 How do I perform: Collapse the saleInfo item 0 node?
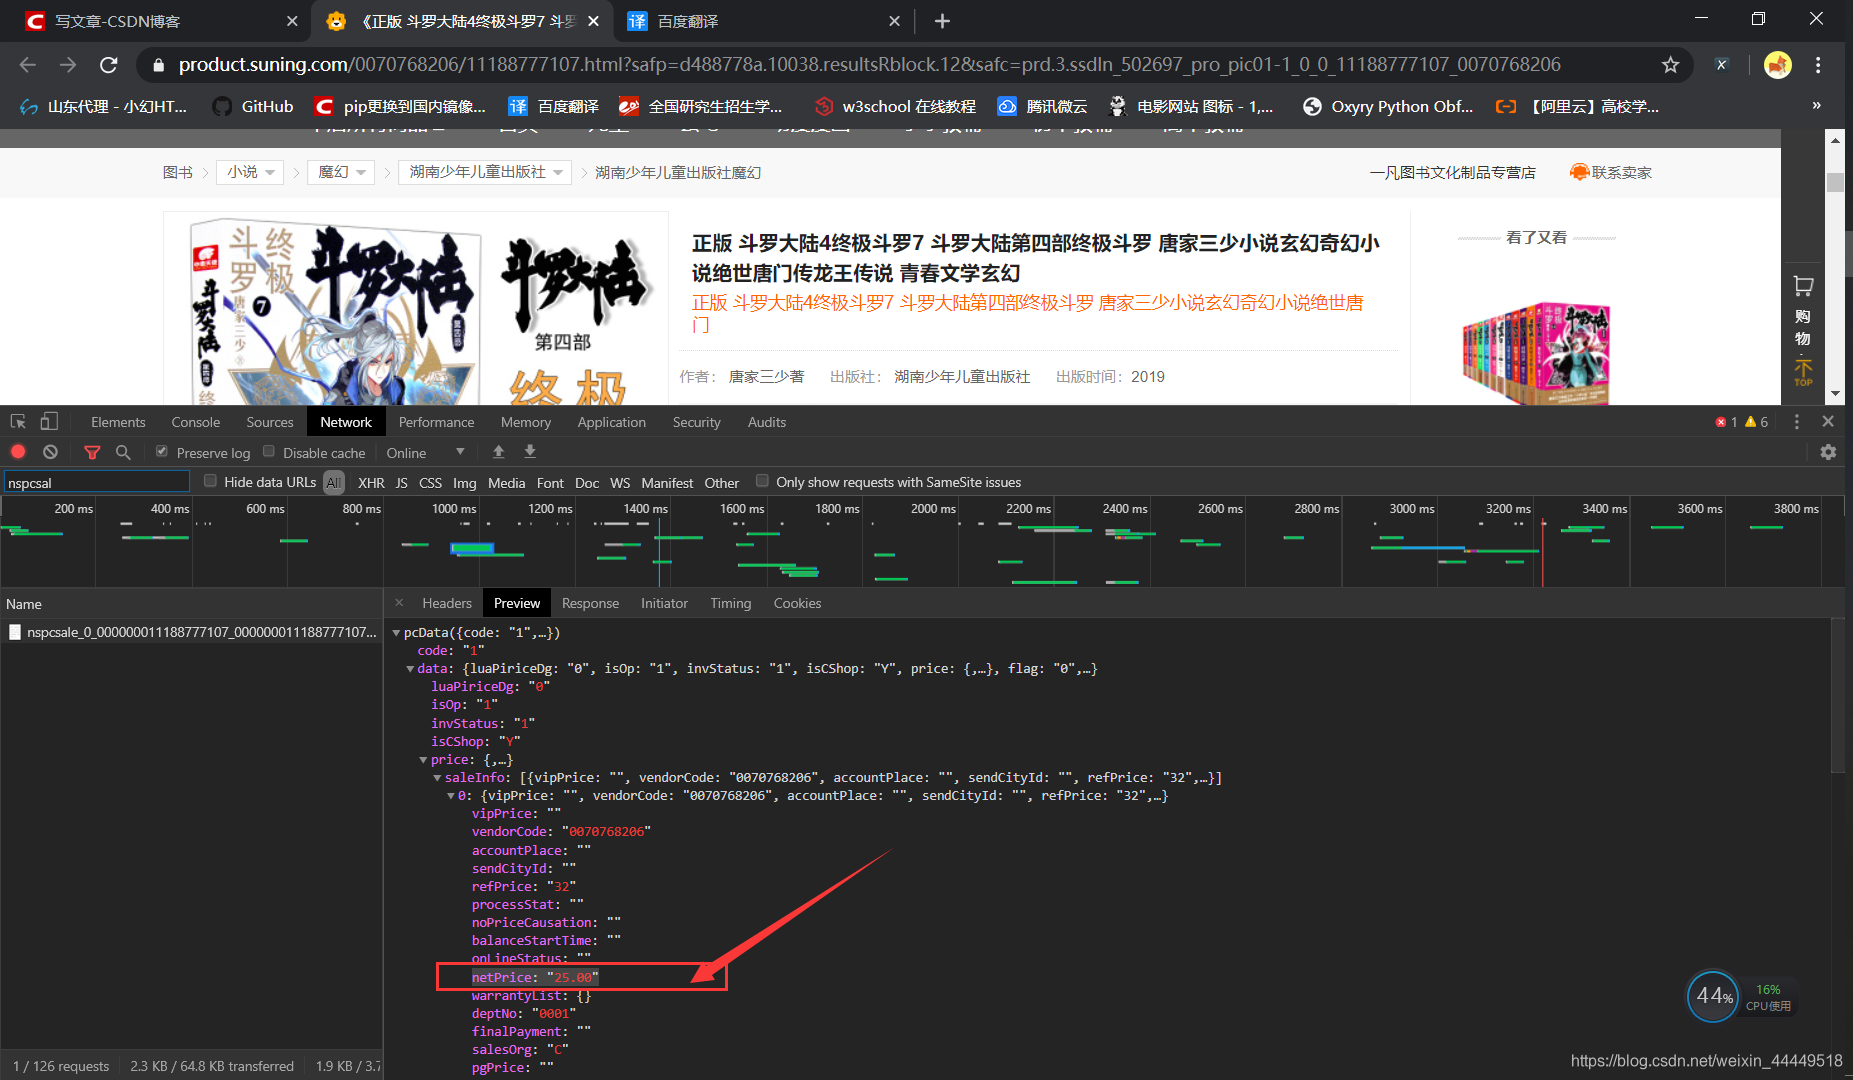450,795
